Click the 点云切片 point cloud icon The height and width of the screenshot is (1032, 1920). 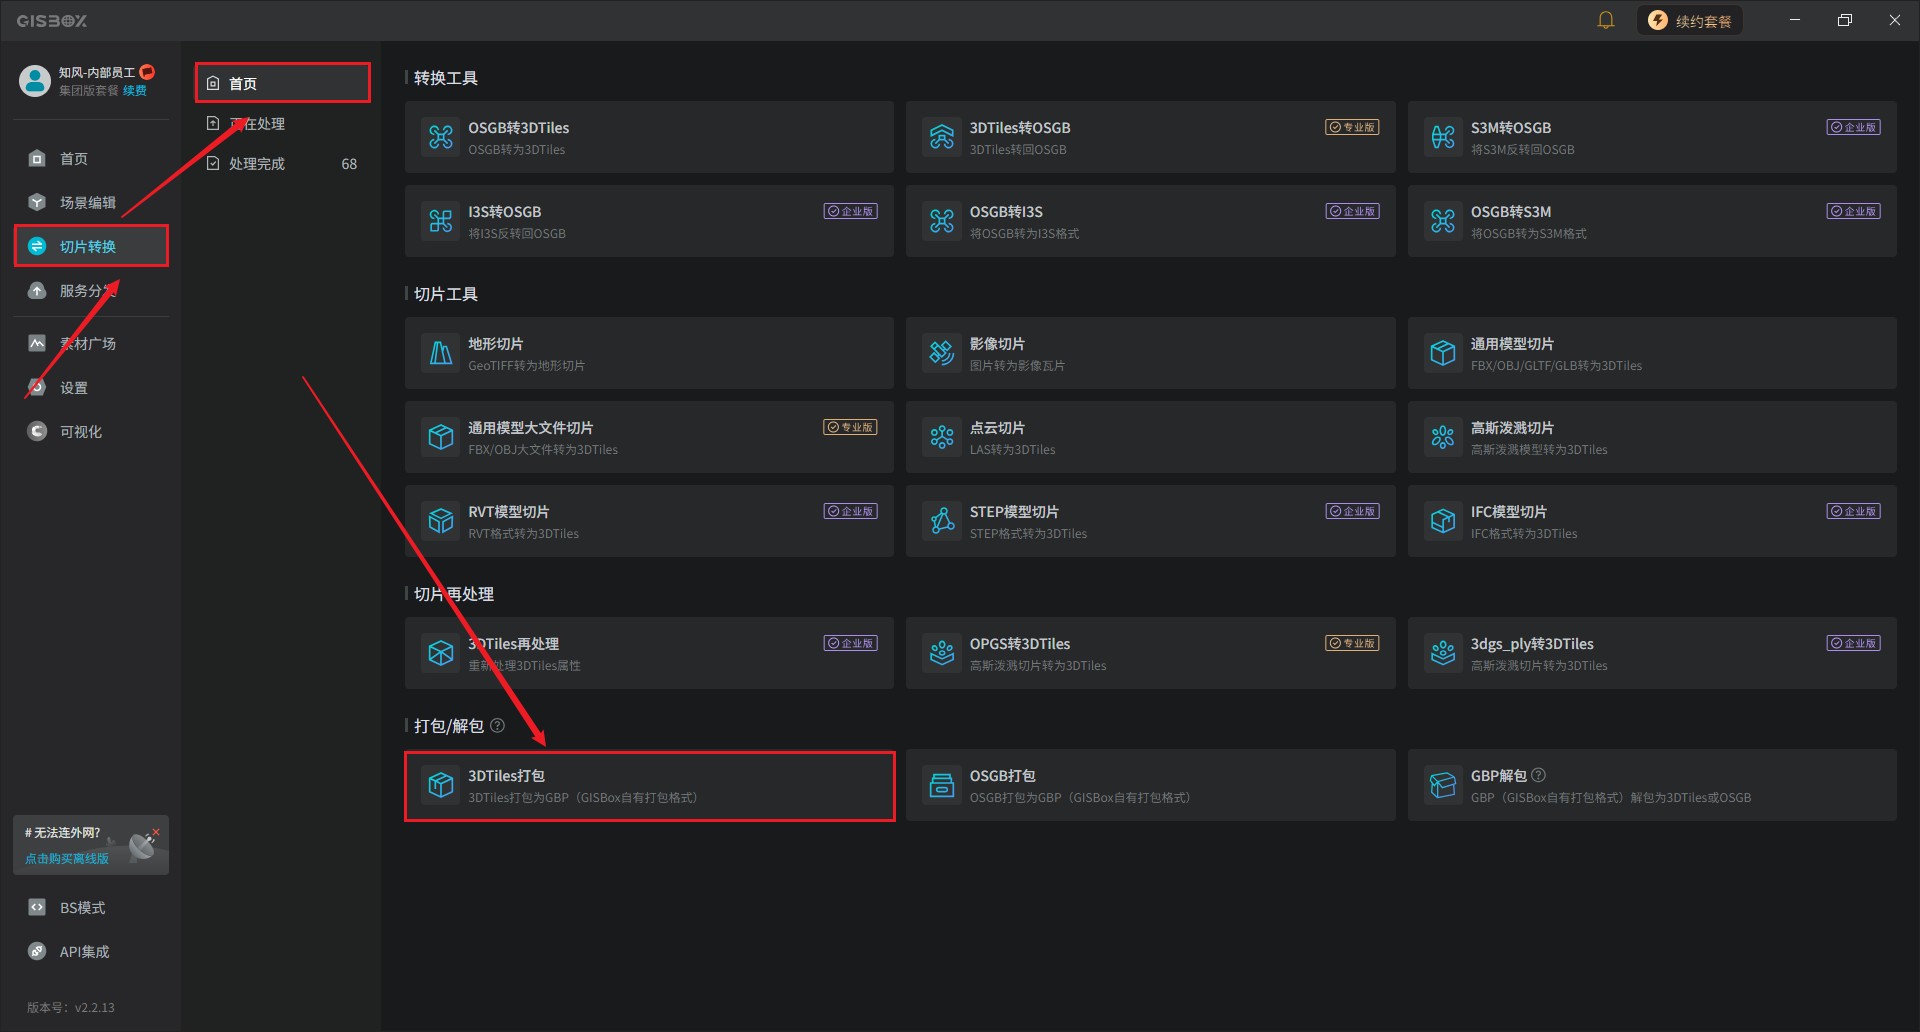click(942, 437)
